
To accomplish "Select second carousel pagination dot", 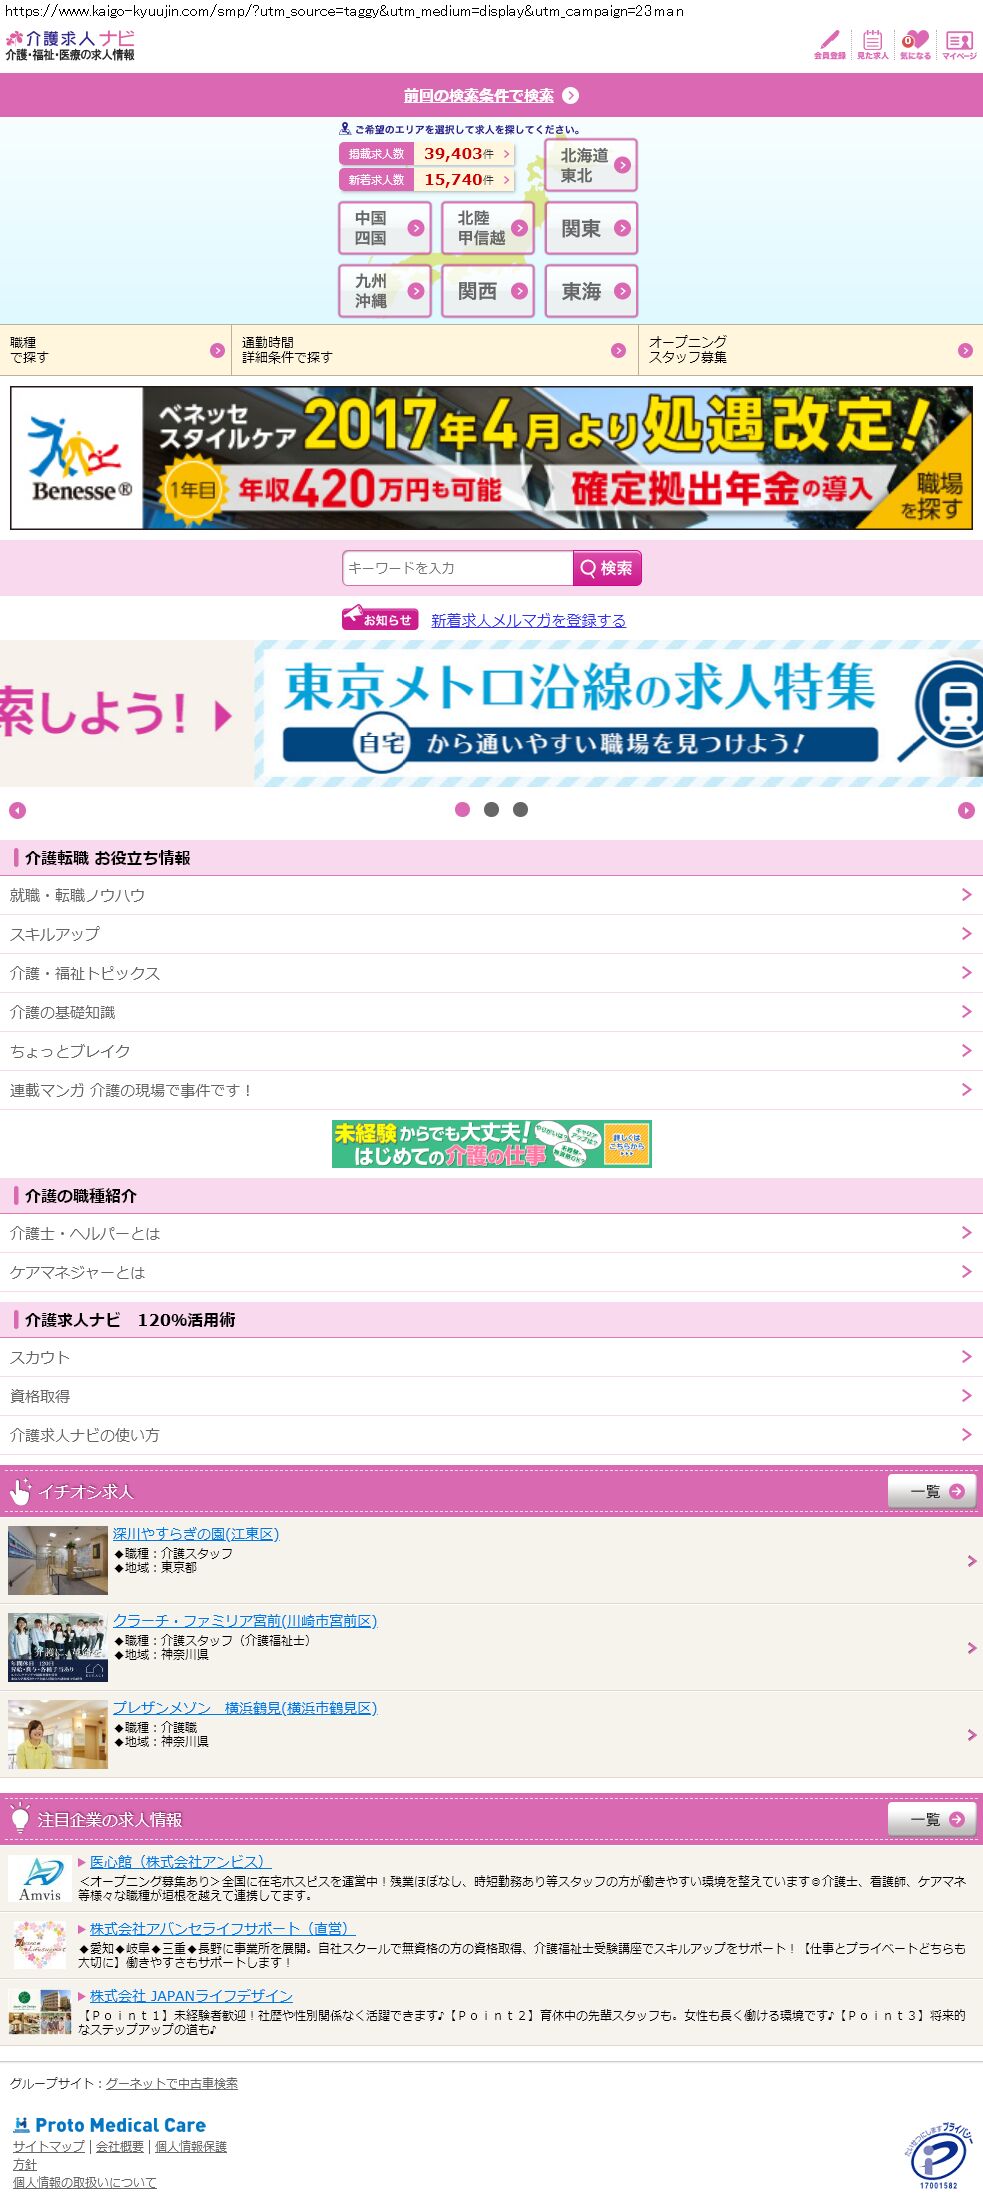I will tap(491, 810).
